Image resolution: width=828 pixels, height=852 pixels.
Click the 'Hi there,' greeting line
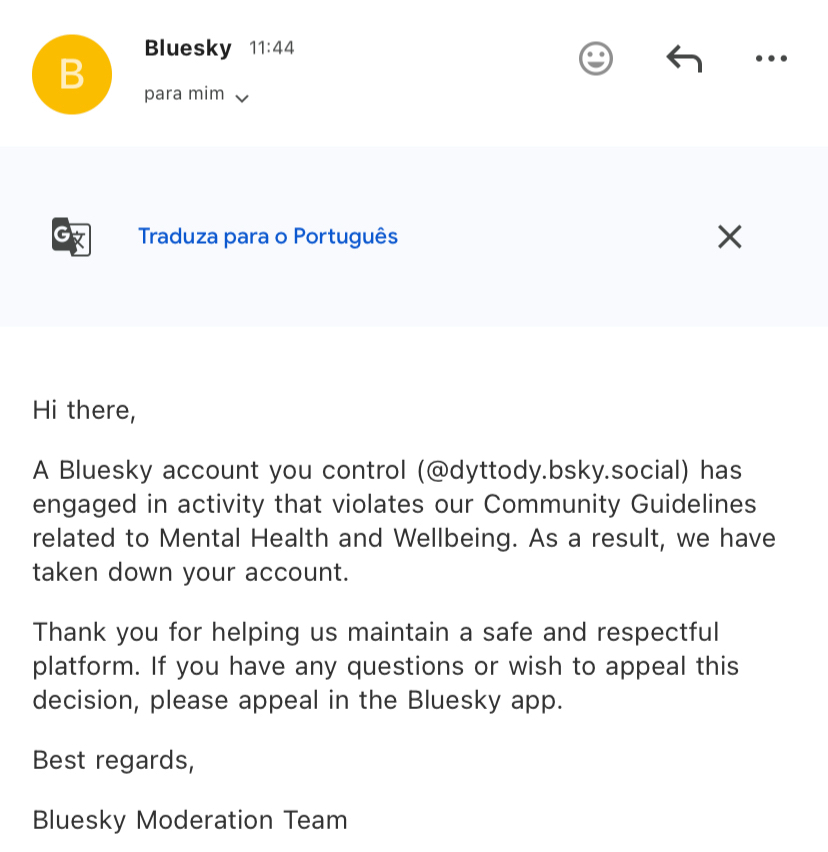[84, 410]
